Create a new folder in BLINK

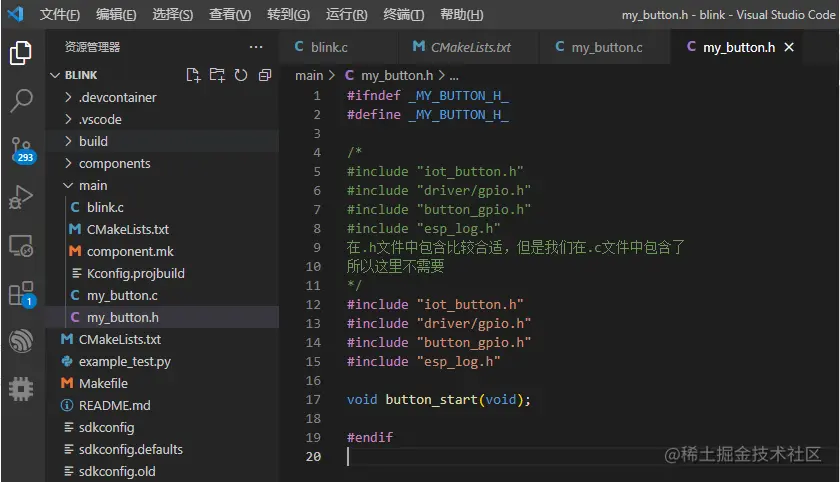click(217, 75)
